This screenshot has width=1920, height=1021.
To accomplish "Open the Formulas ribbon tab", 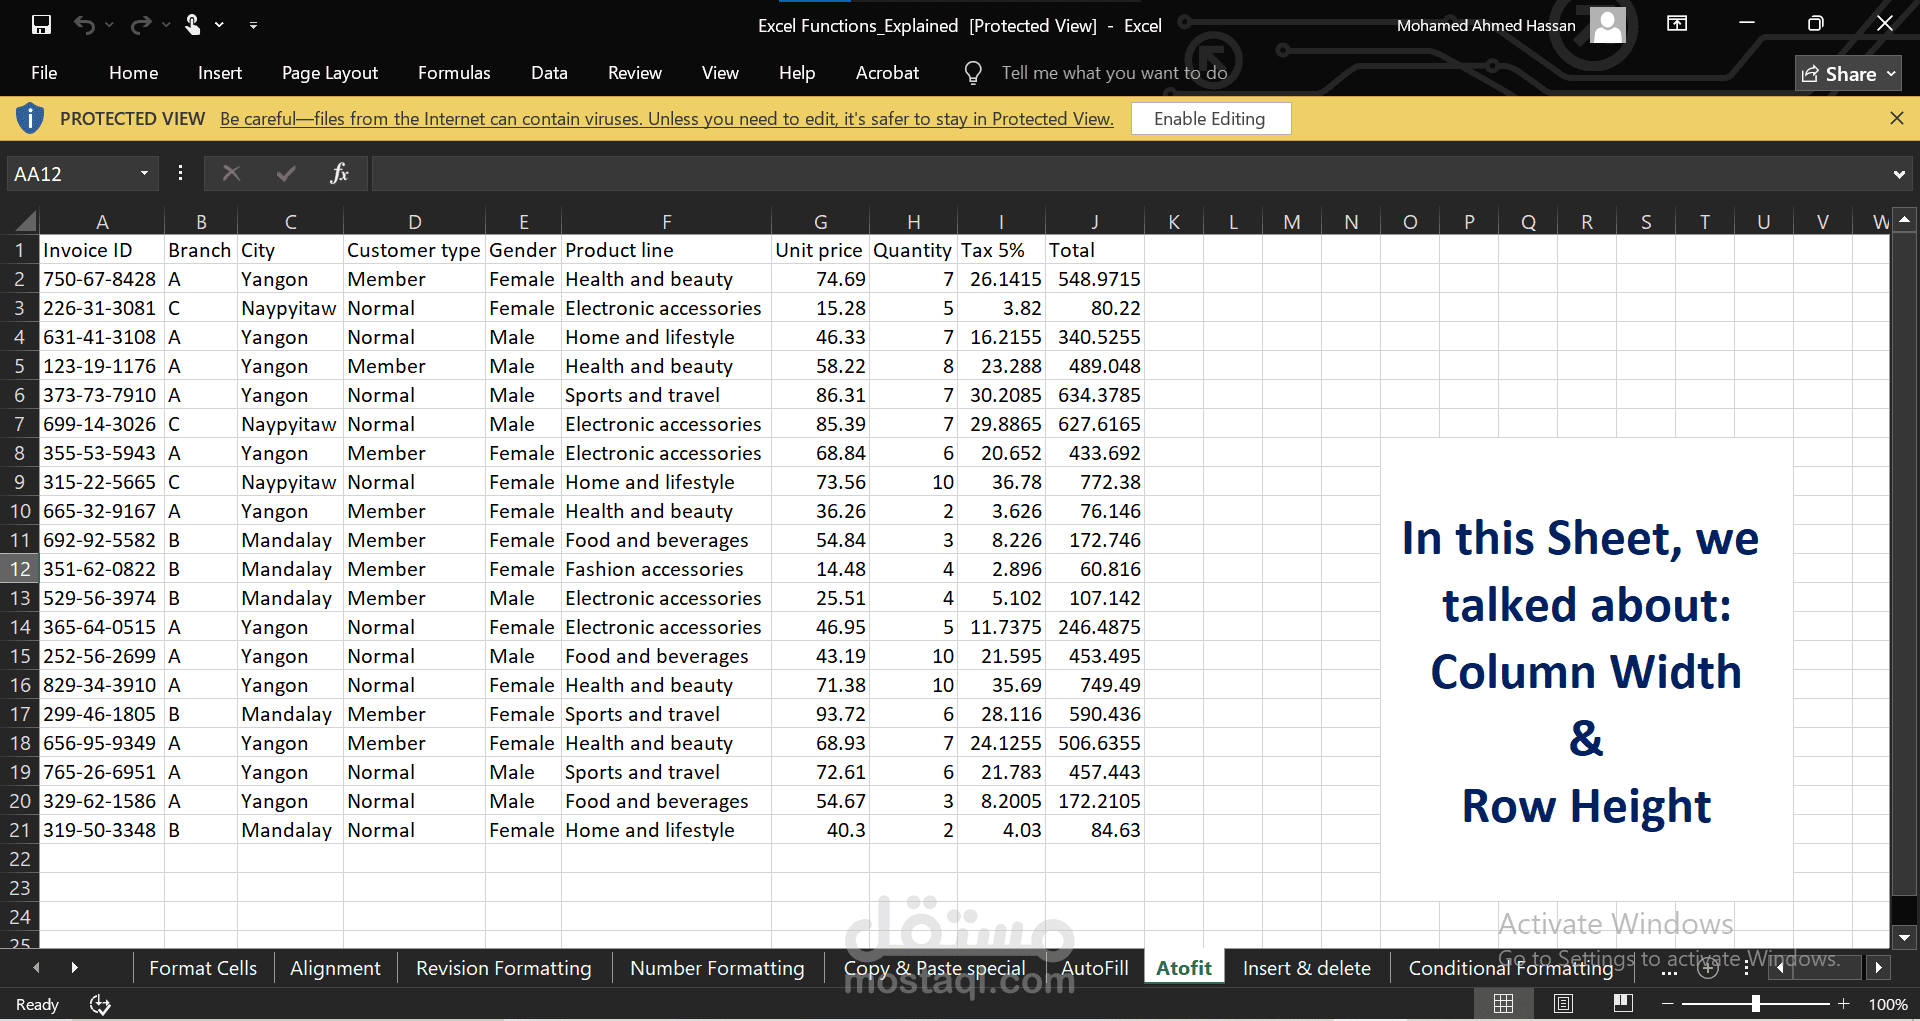I will pos(454,73).
